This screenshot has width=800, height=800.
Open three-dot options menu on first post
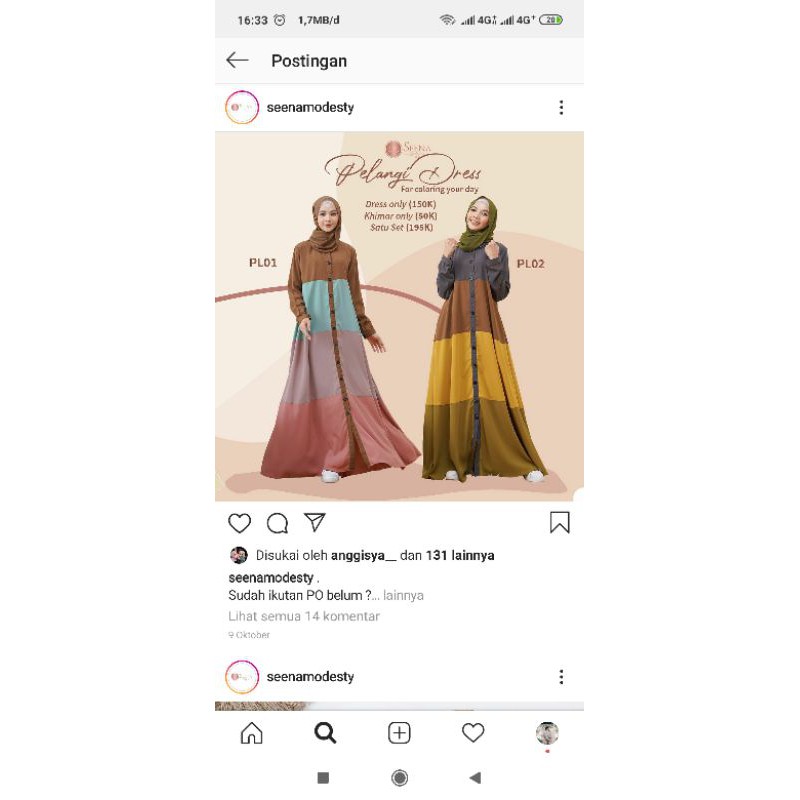[561, 107]
